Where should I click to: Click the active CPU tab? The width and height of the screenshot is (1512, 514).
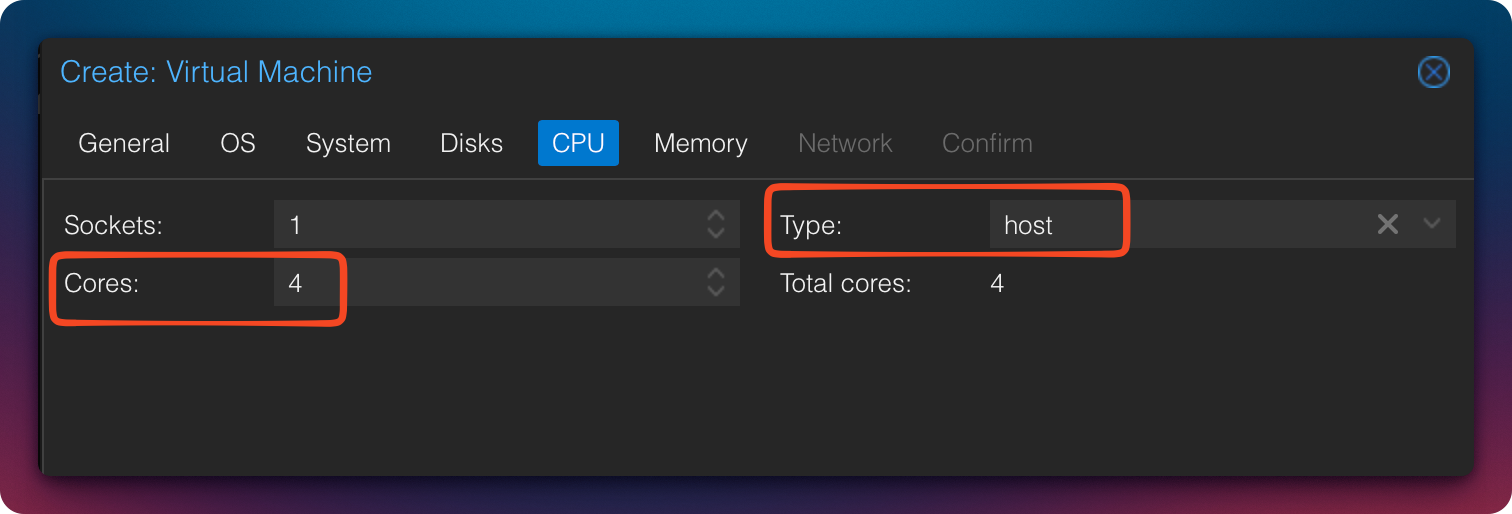tap(578, 143)
